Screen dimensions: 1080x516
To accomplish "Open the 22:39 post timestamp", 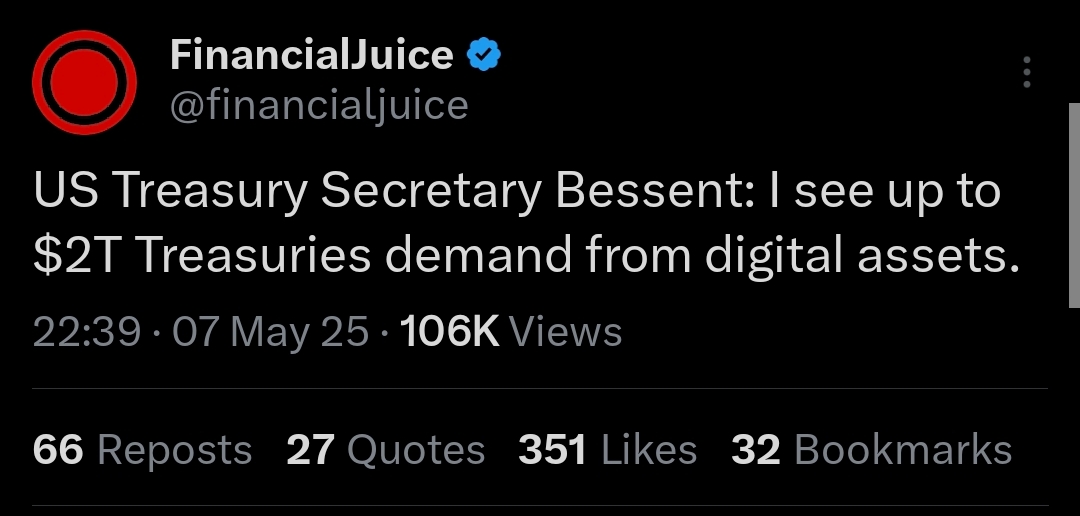I will click(x=87, y=332).
